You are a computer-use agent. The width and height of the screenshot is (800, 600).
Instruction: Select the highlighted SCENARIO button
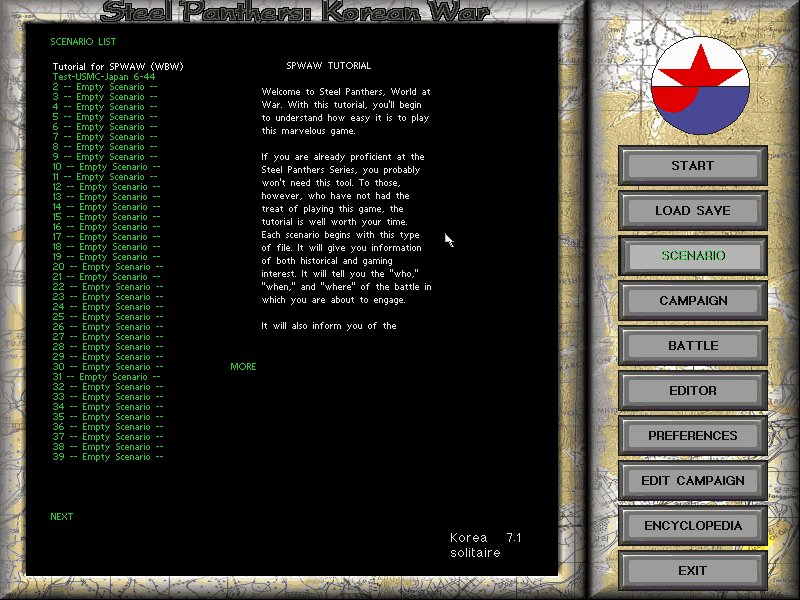tap(693, 255)
